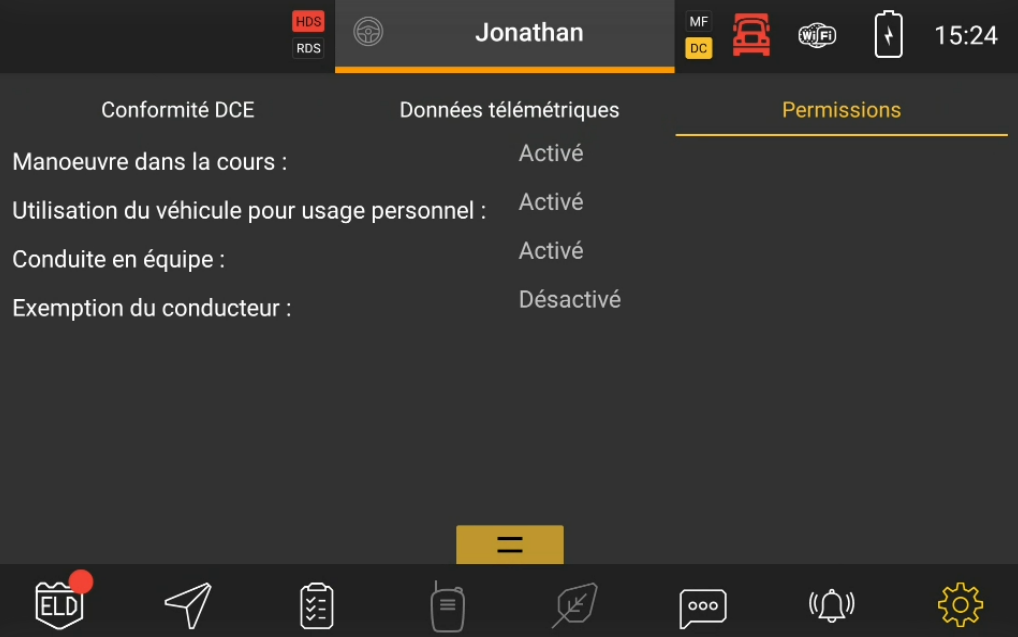Image resolution: width=1018 pixels, height=637 pixels.
Task: Open the settings gear icon
Action: [960, 605]
